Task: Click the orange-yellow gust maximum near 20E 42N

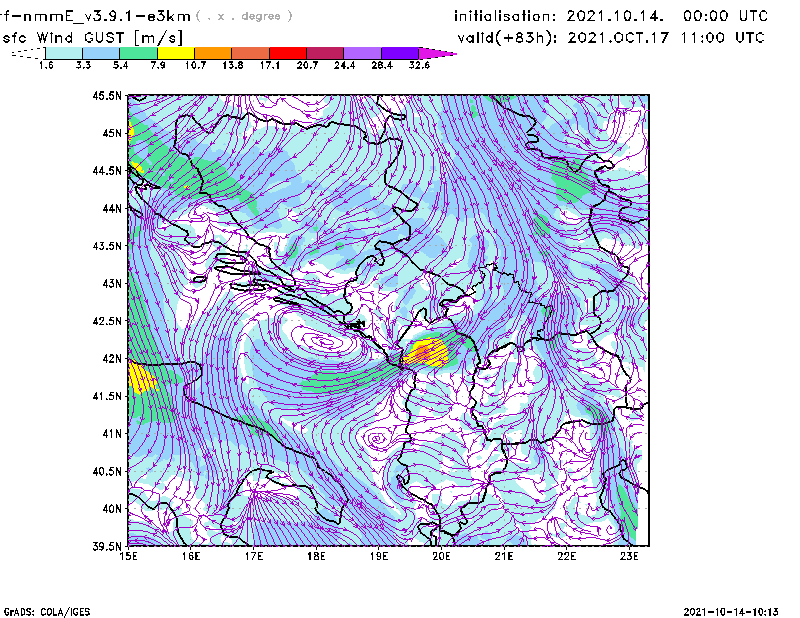Action: click(x=426, y=352)
